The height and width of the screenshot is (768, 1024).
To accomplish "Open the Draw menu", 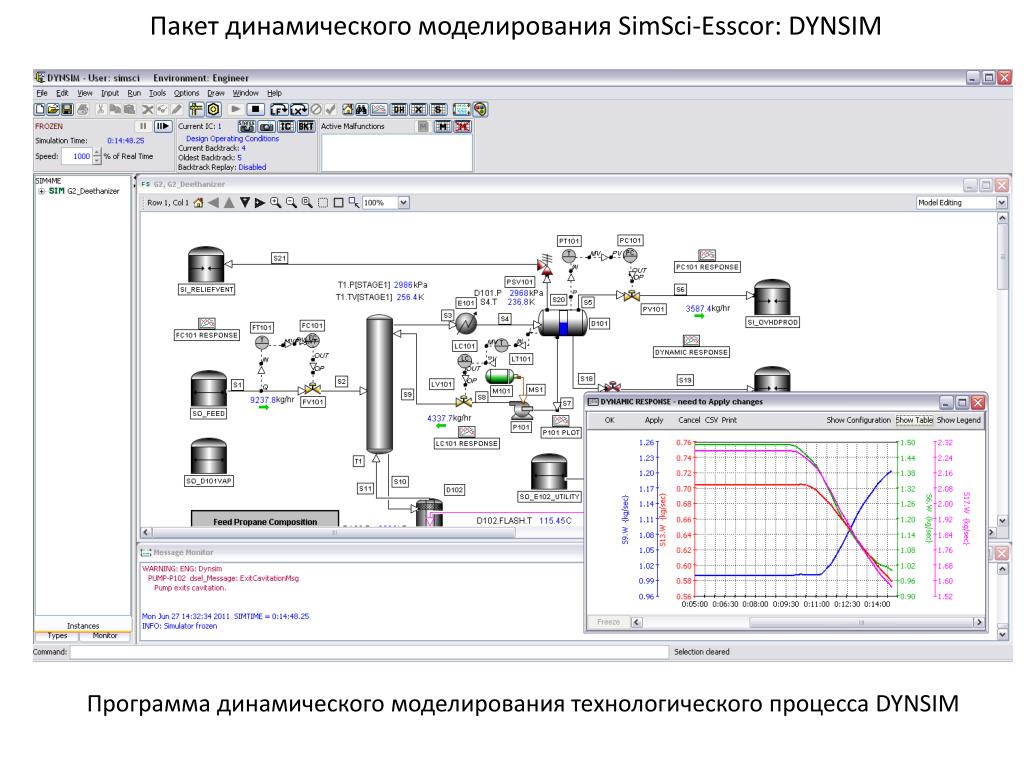I will click(x=216, y=93).
